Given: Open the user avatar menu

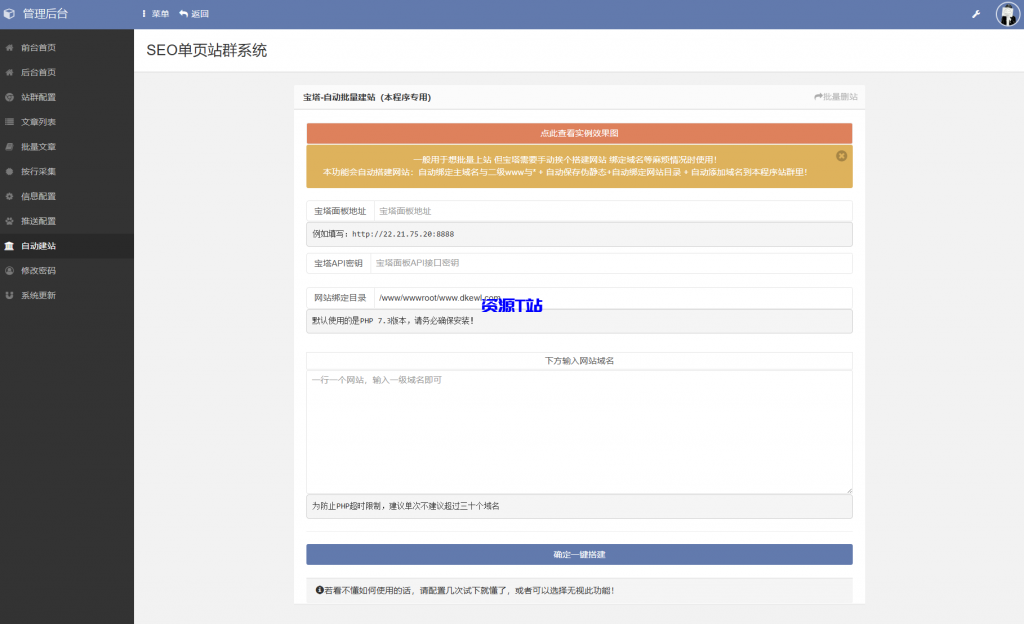Looking at the screenshot, I should 1008,14.
